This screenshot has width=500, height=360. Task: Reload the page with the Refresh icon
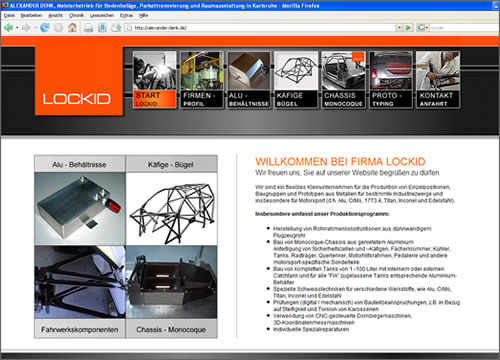click(44, 28)
